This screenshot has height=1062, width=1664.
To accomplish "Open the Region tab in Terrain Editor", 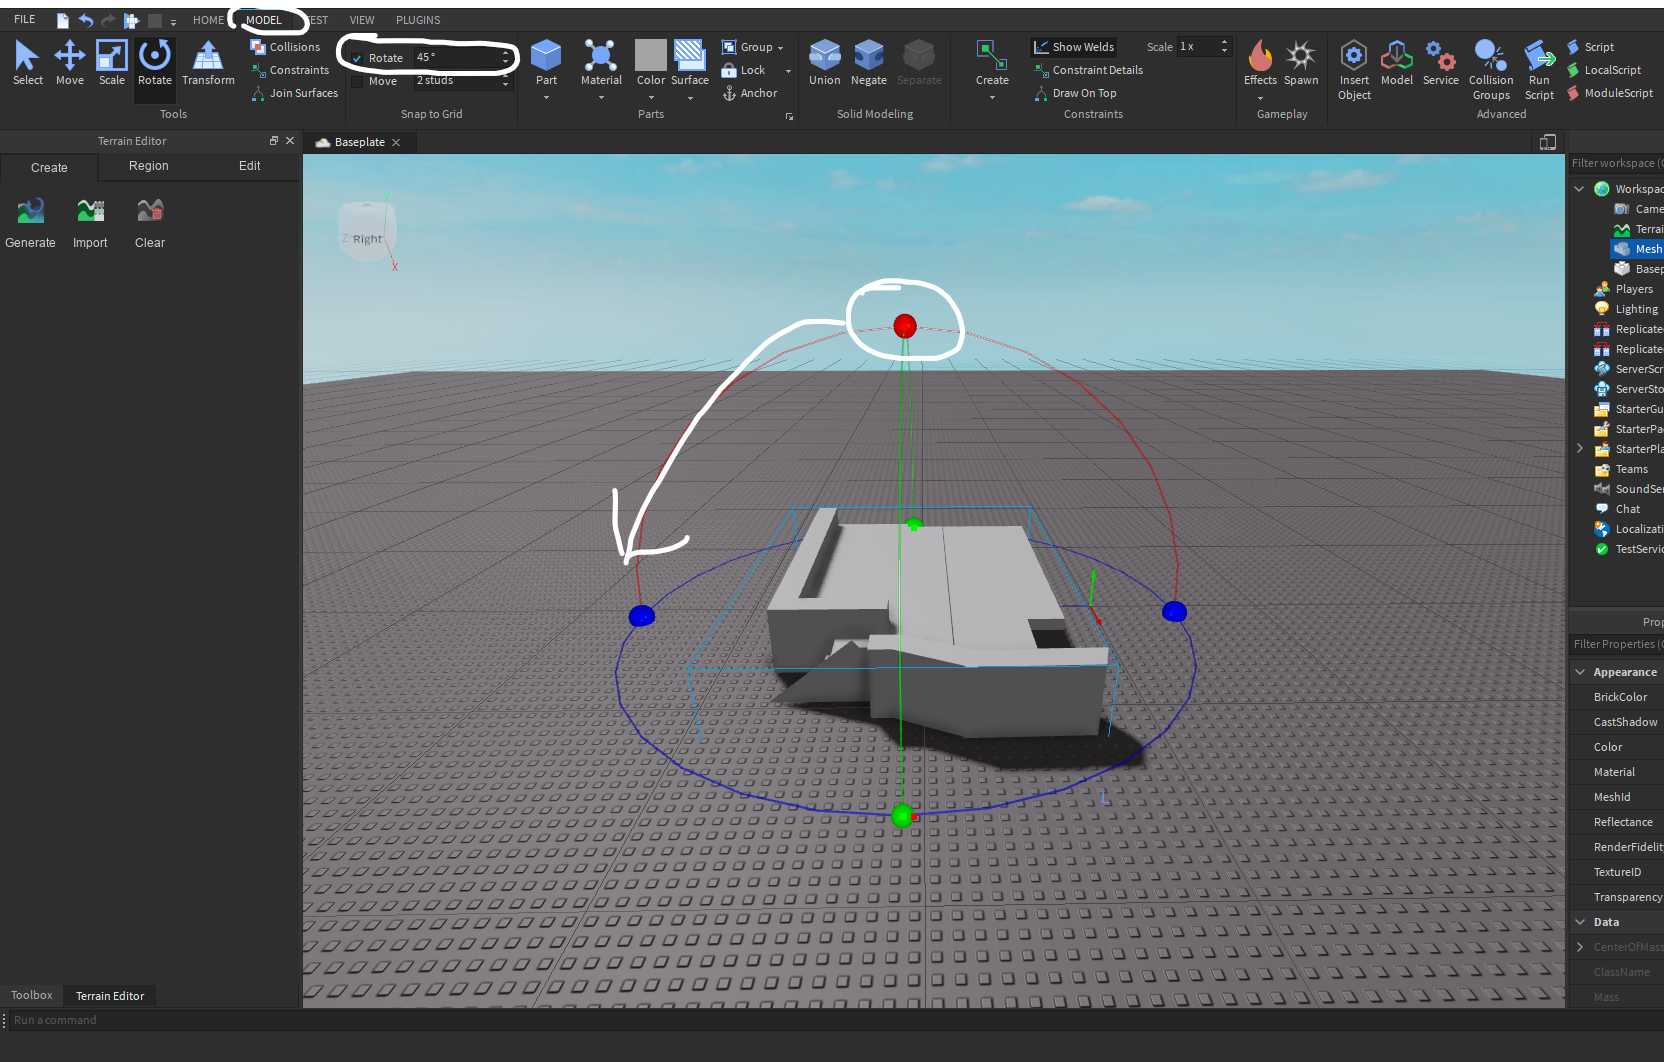I will coord(149,166).
